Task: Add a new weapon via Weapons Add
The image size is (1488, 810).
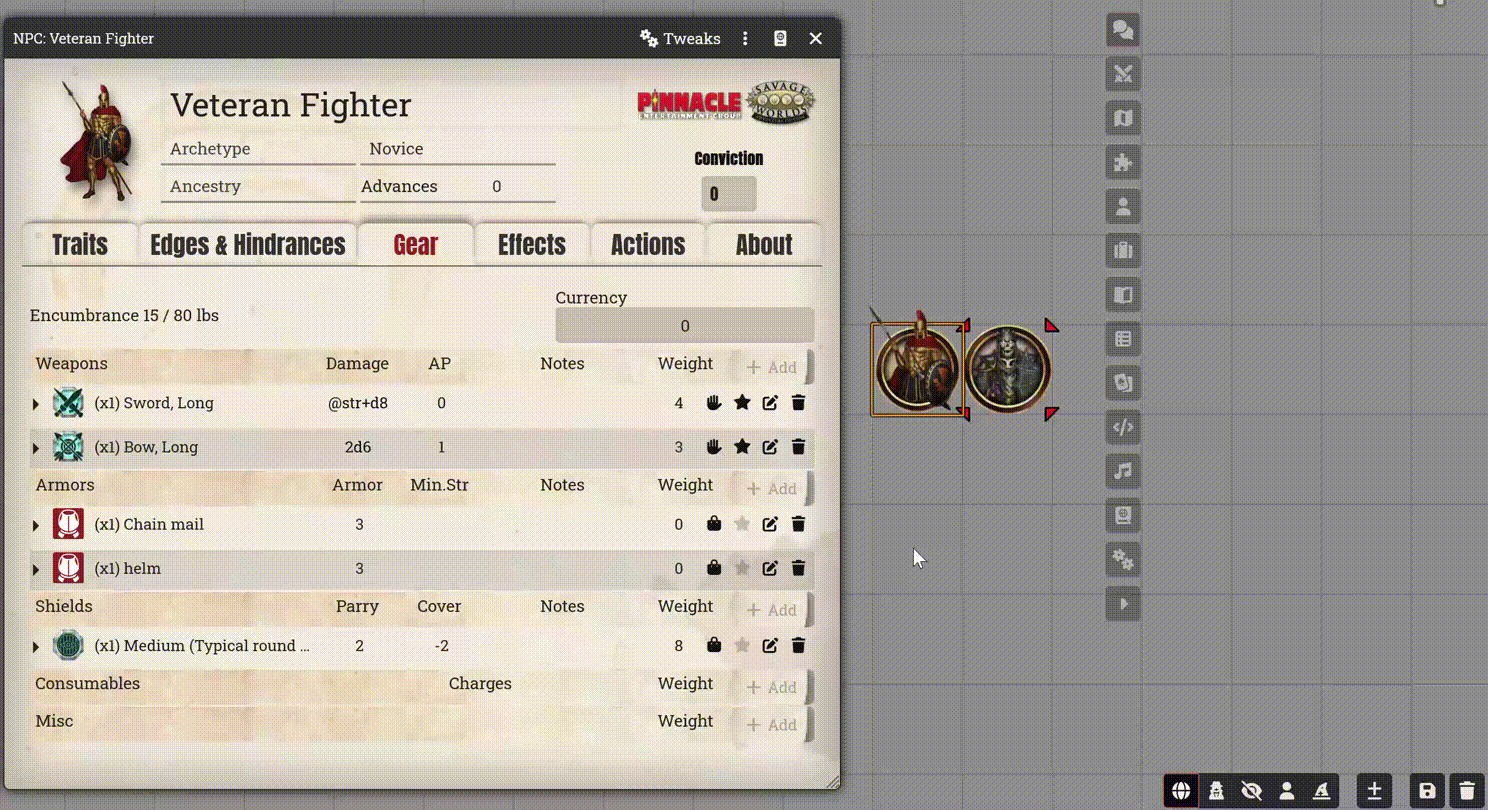Action: click(772, 367)
